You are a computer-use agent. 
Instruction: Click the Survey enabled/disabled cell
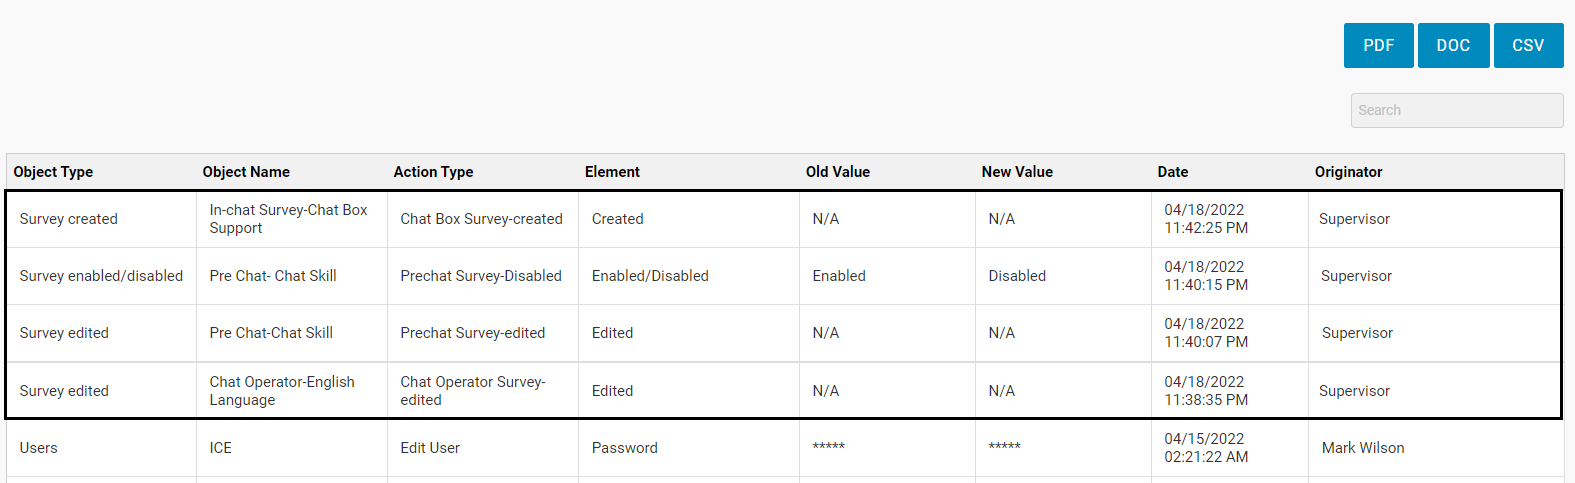[101, 276]
